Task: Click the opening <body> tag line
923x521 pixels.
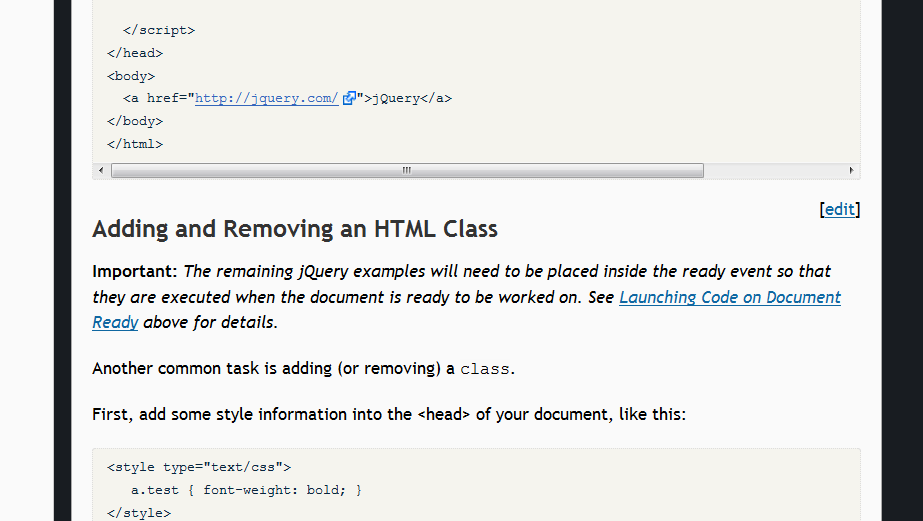Action: [130, 76]
